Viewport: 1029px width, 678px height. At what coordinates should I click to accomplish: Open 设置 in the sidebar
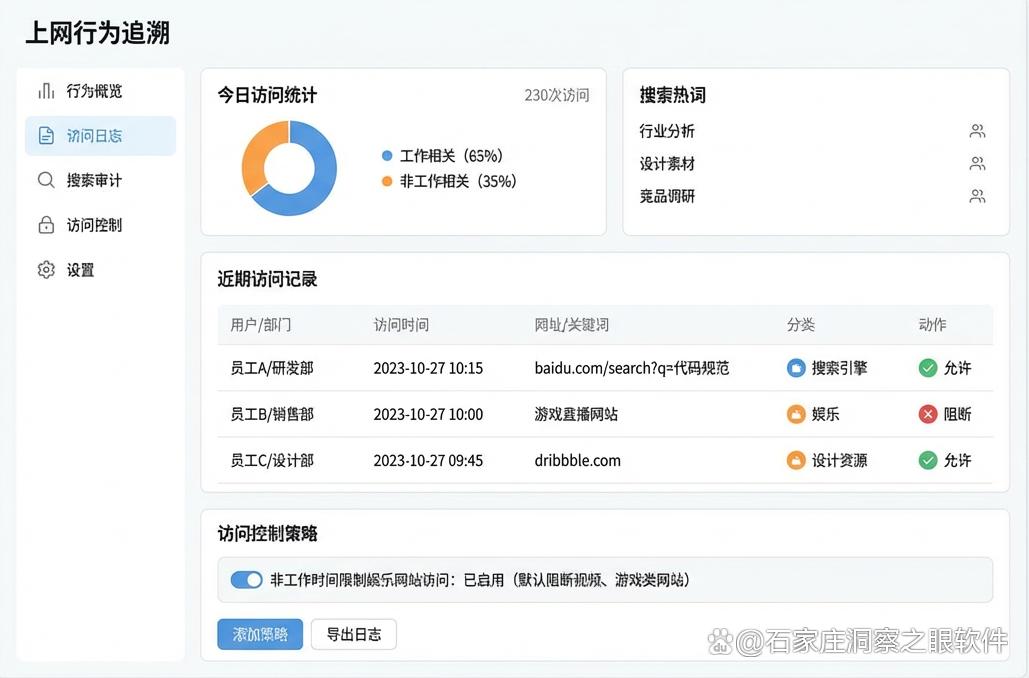pos(100,270)
